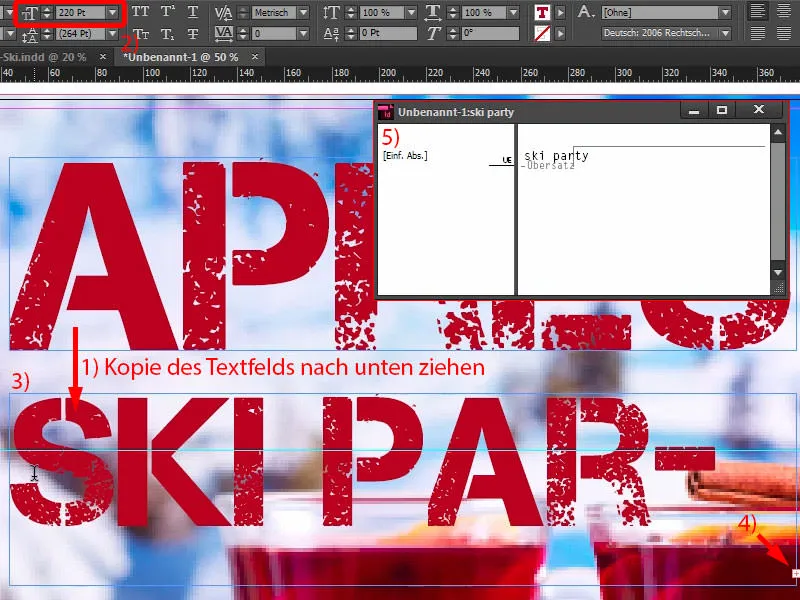
Task: Click the tracking icon
Action: pos(223,34)
